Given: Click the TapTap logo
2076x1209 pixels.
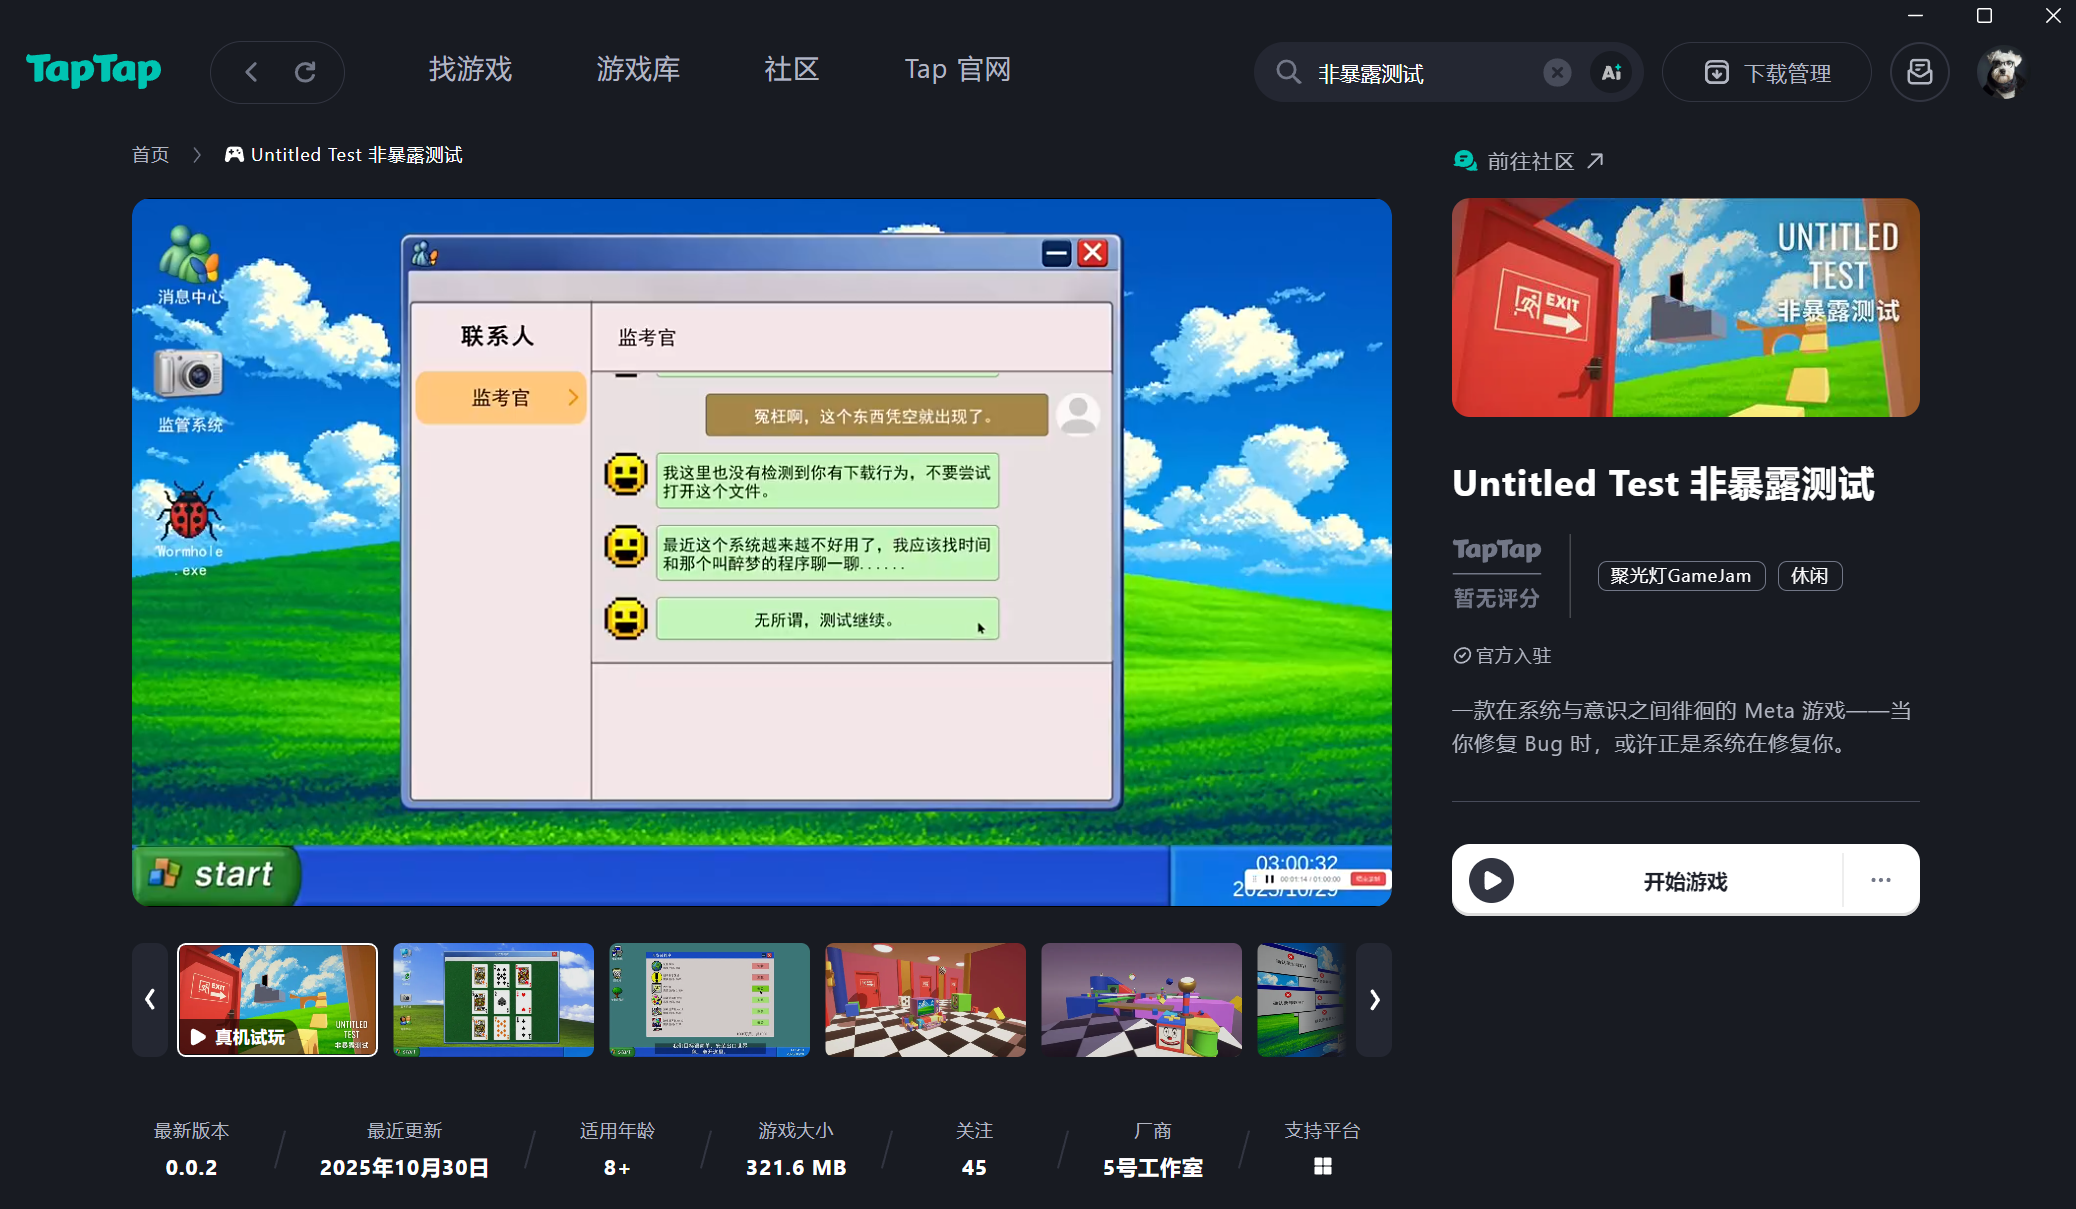Looking at the screenshot, I should tap(93, 70).
